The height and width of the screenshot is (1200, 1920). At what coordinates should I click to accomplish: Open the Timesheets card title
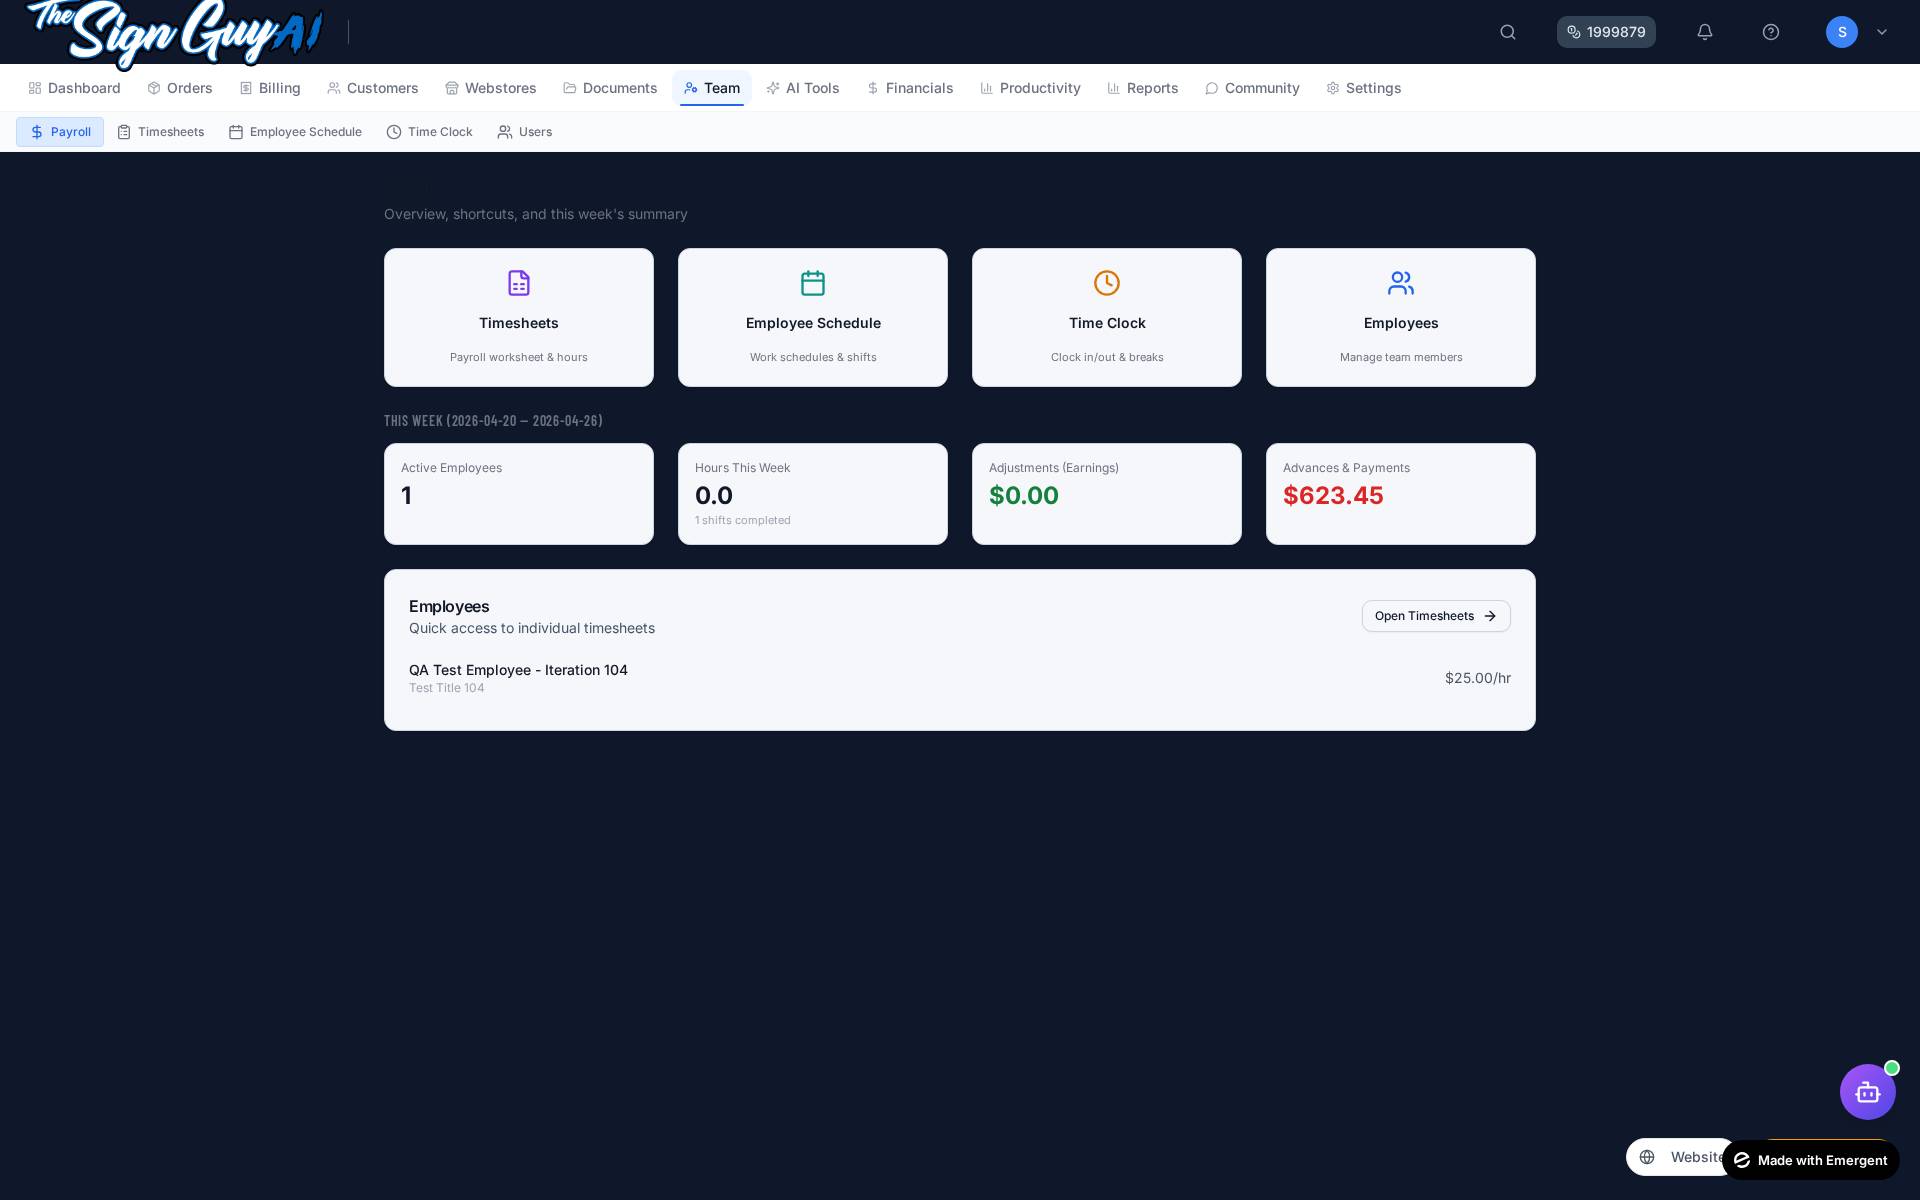point(519,323)
